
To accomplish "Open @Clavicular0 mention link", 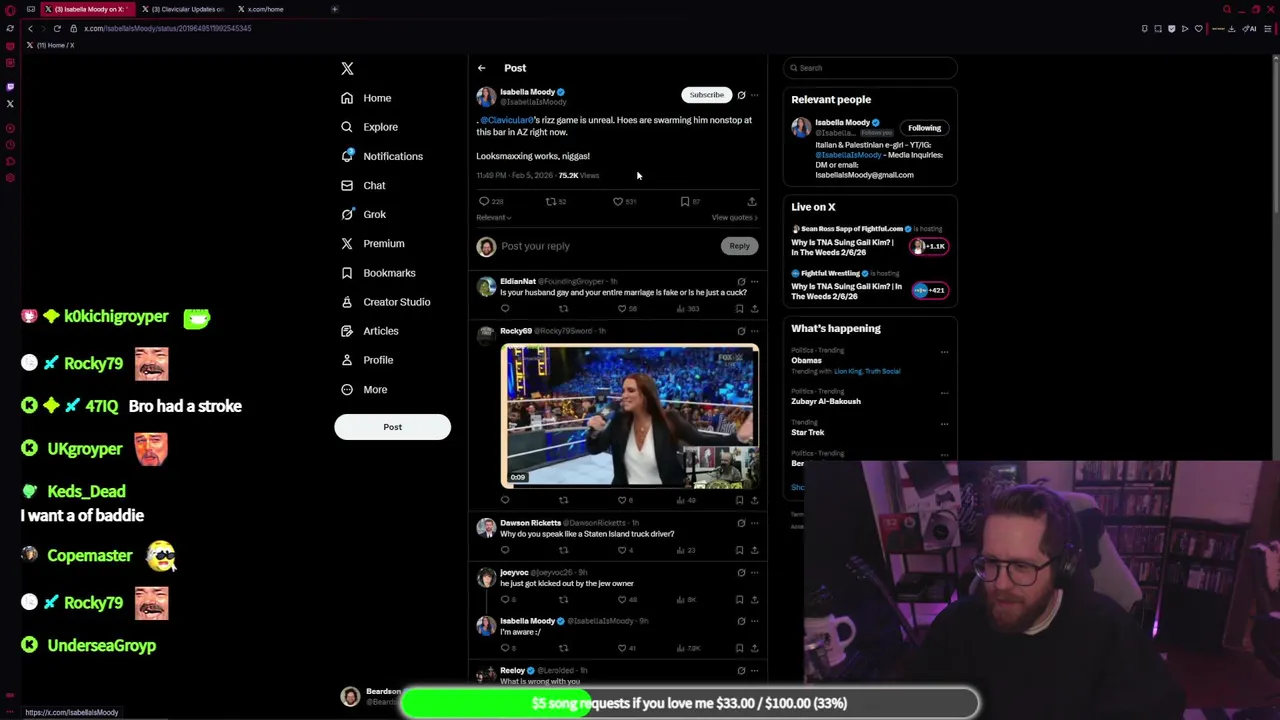I will 507,120.
